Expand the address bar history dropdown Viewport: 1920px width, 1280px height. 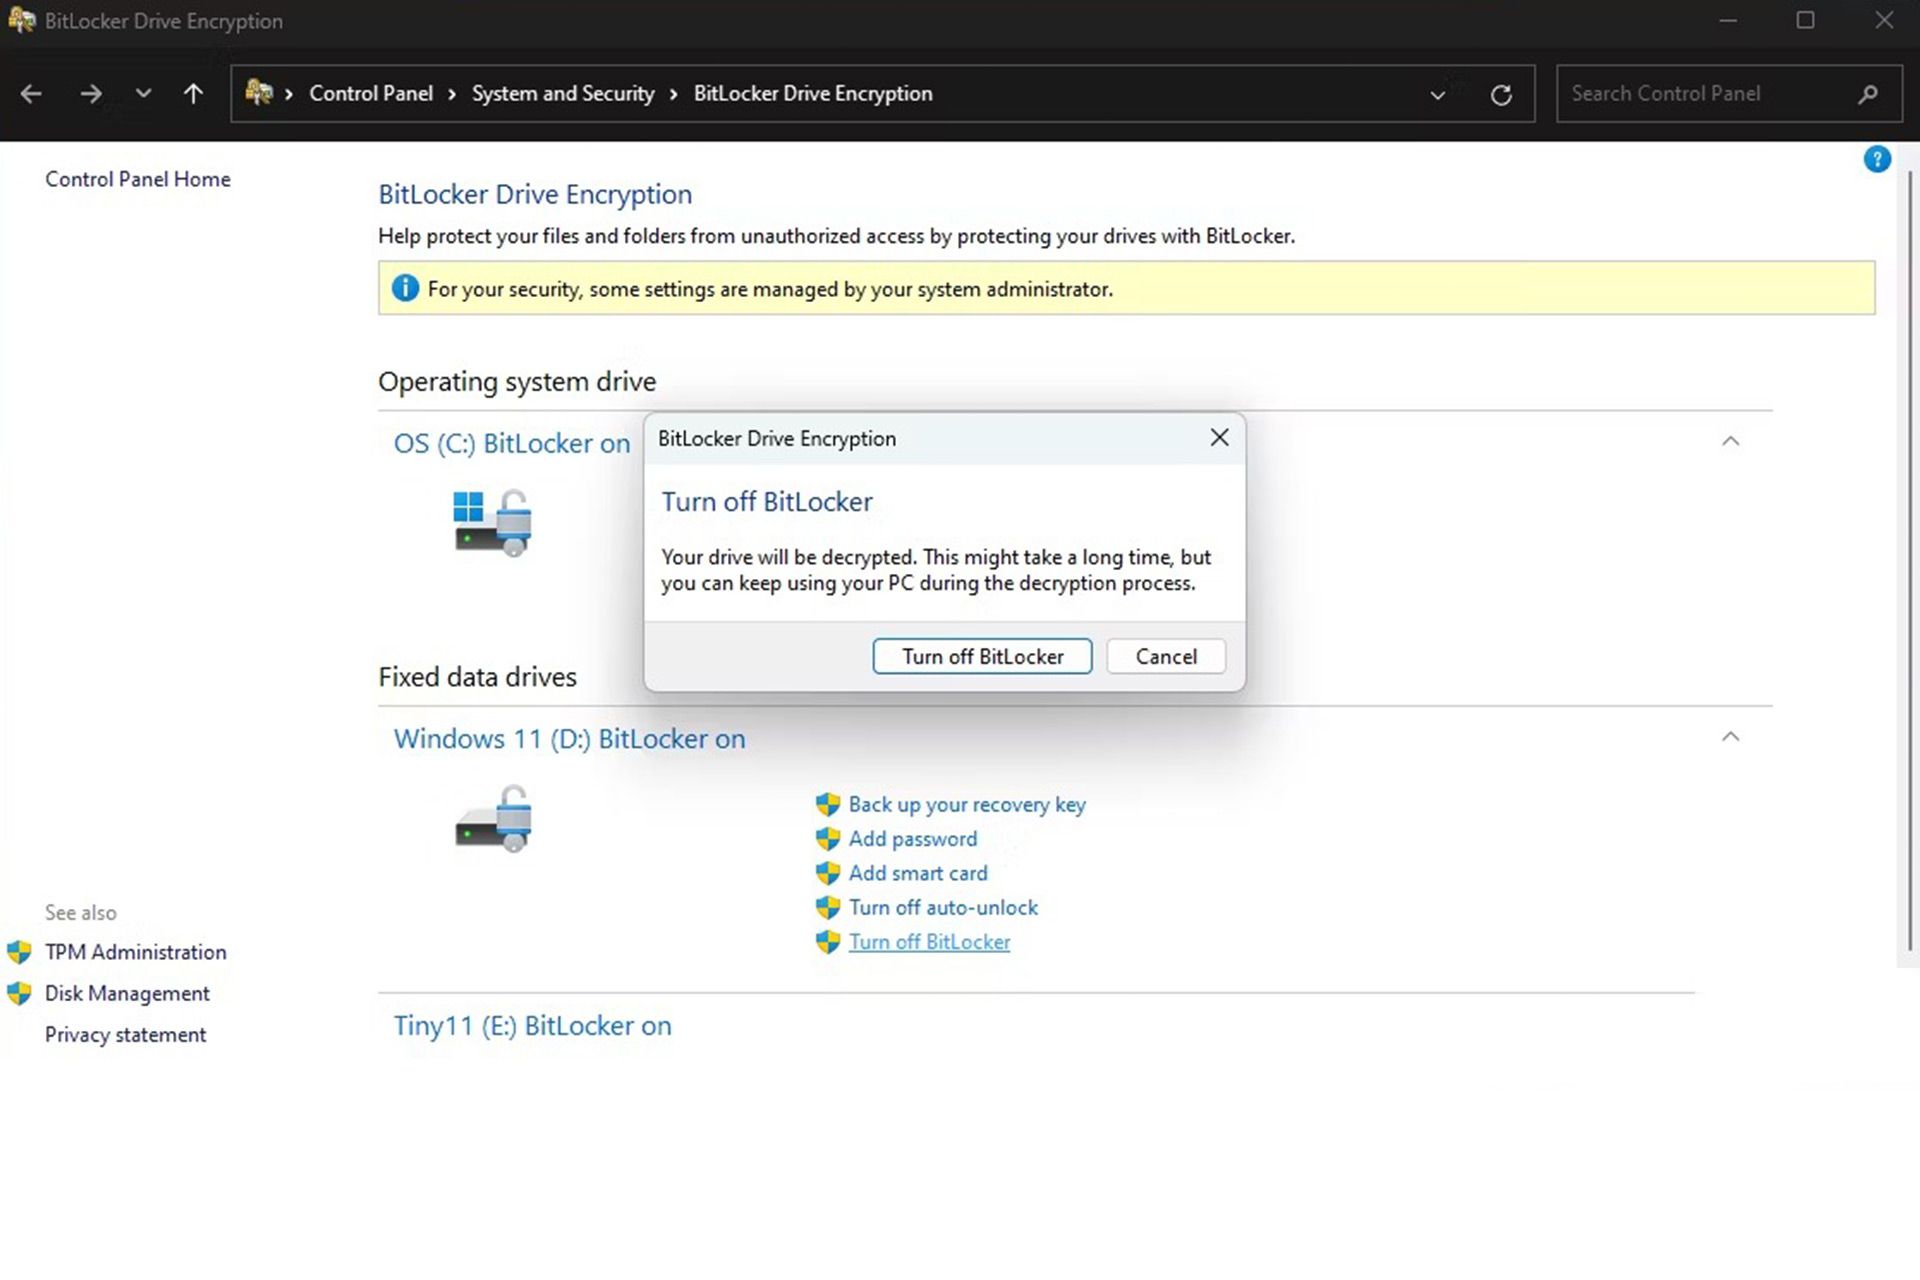(1437, 95)
